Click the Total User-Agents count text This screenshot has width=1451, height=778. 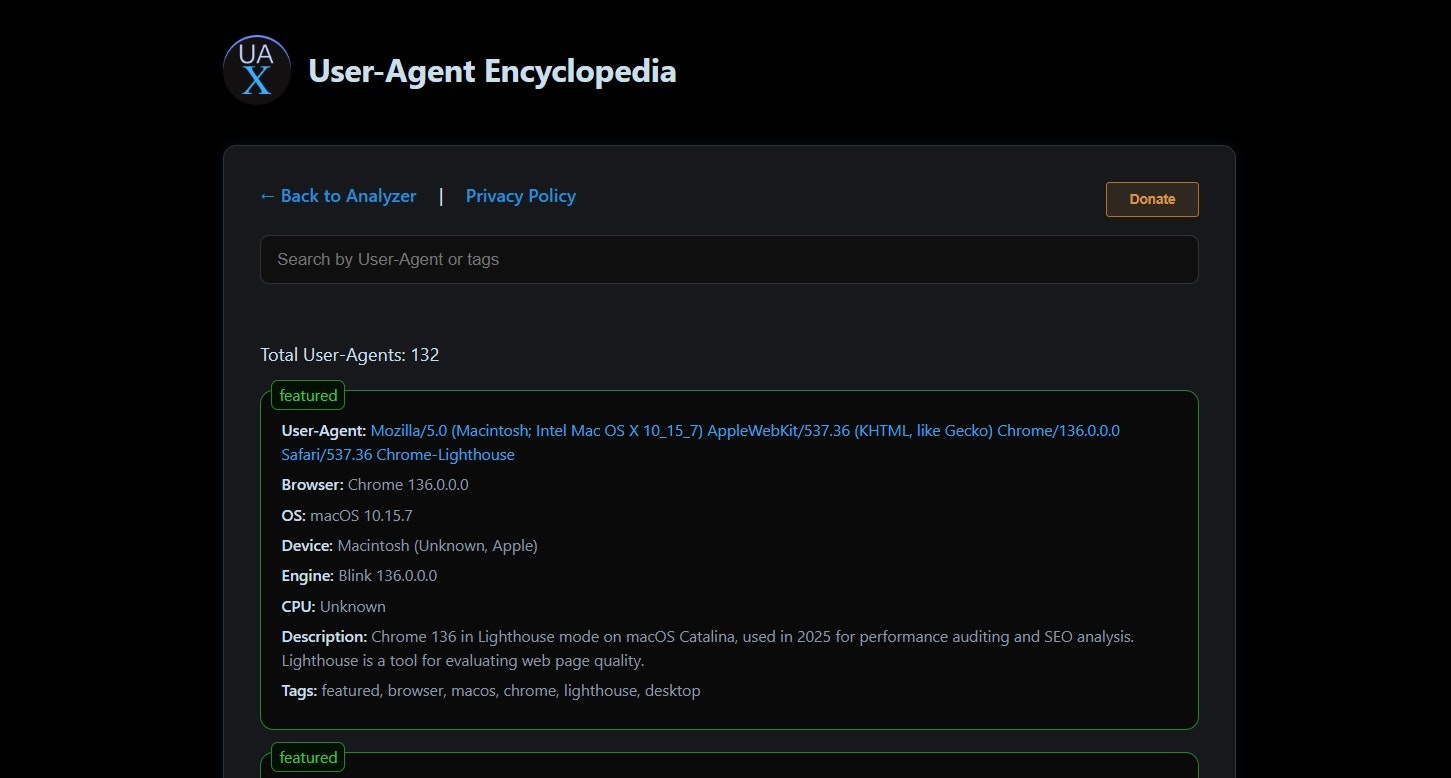click(x=349, y=355)
